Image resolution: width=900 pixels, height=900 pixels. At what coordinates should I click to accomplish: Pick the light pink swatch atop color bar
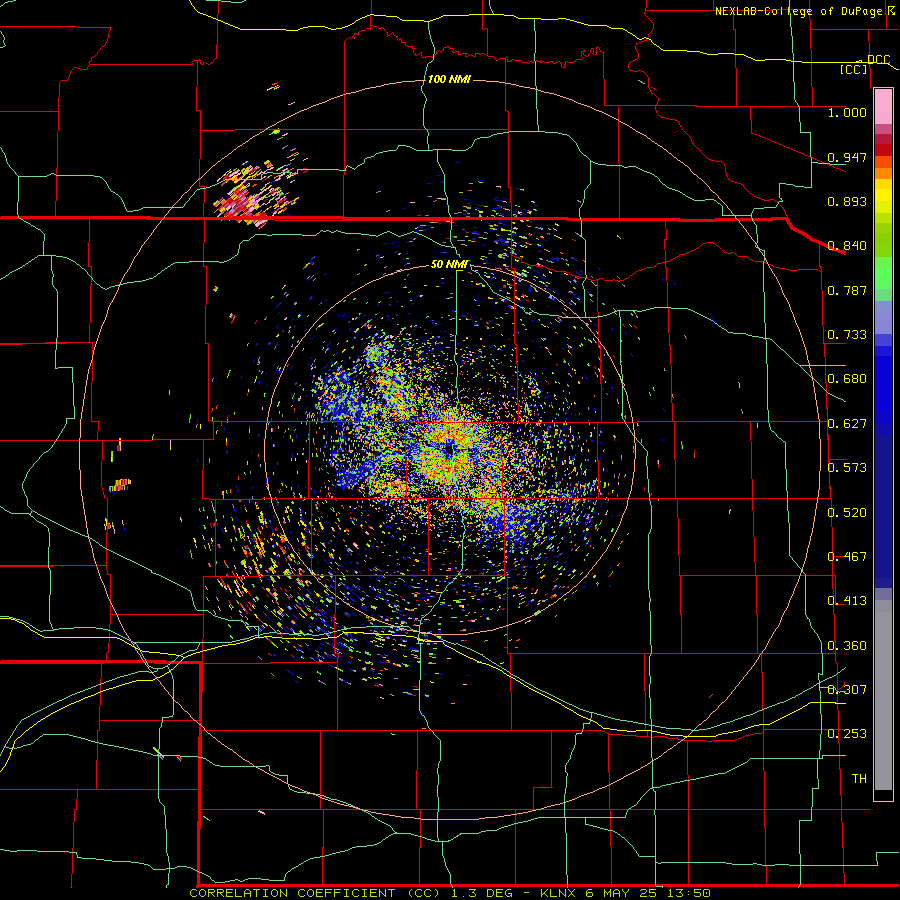(x=883, y=106)
